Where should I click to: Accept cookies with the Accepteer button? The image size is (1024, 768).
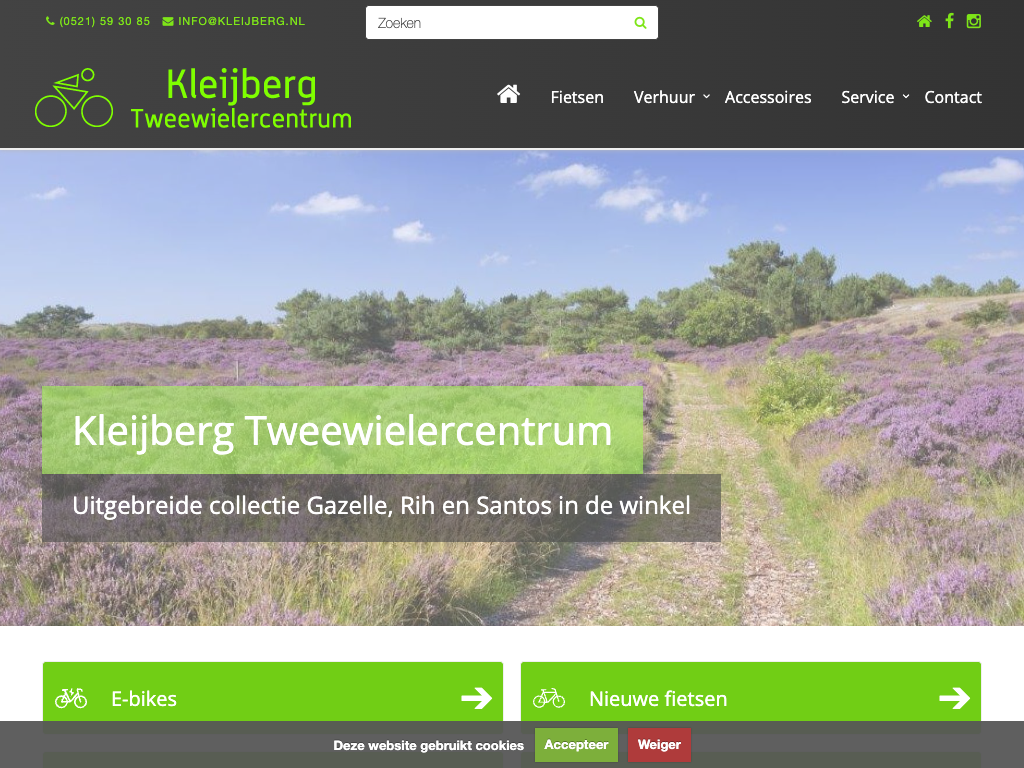click(576, 744)
